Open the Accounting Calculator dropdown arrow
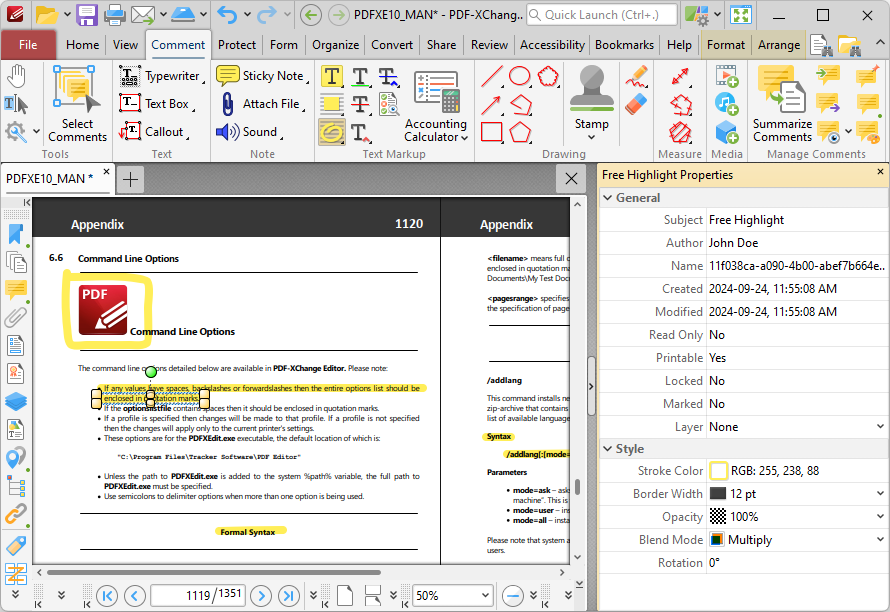Image resolution: width=890 pixels, height=612 pixels. coord(464,137)
